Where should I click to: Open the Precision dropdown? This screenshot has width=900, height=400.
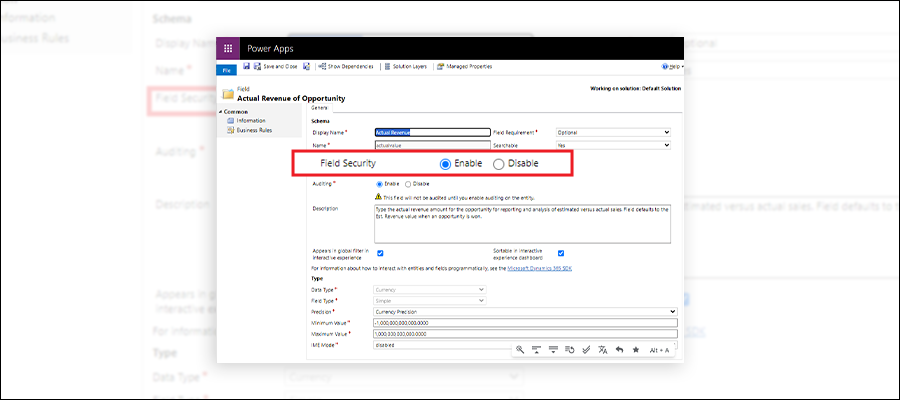pos(525,312)
